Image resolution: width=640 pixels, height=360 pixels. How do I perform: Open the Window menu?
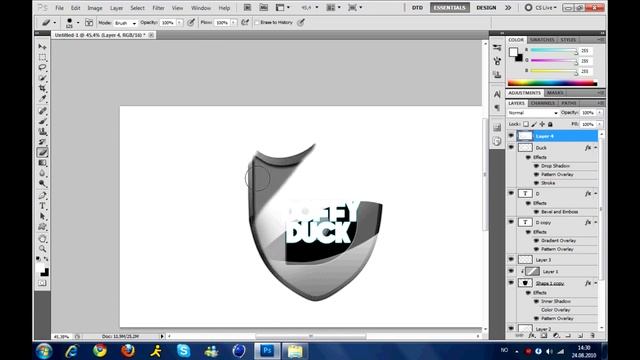click(x=201, y=8)
